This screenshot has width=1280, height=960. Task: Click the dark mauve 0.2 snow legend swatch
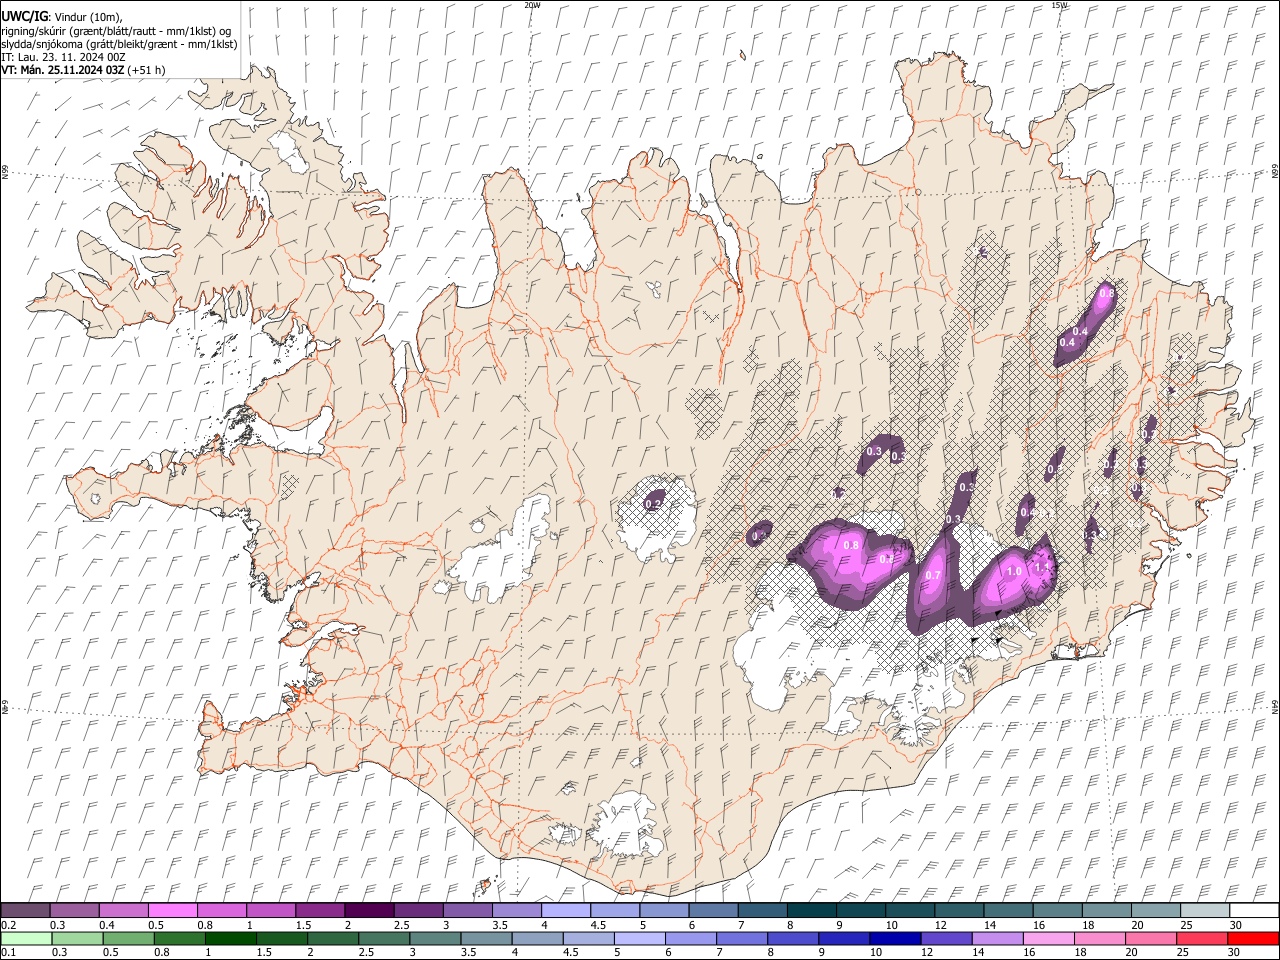pos(25,911)
